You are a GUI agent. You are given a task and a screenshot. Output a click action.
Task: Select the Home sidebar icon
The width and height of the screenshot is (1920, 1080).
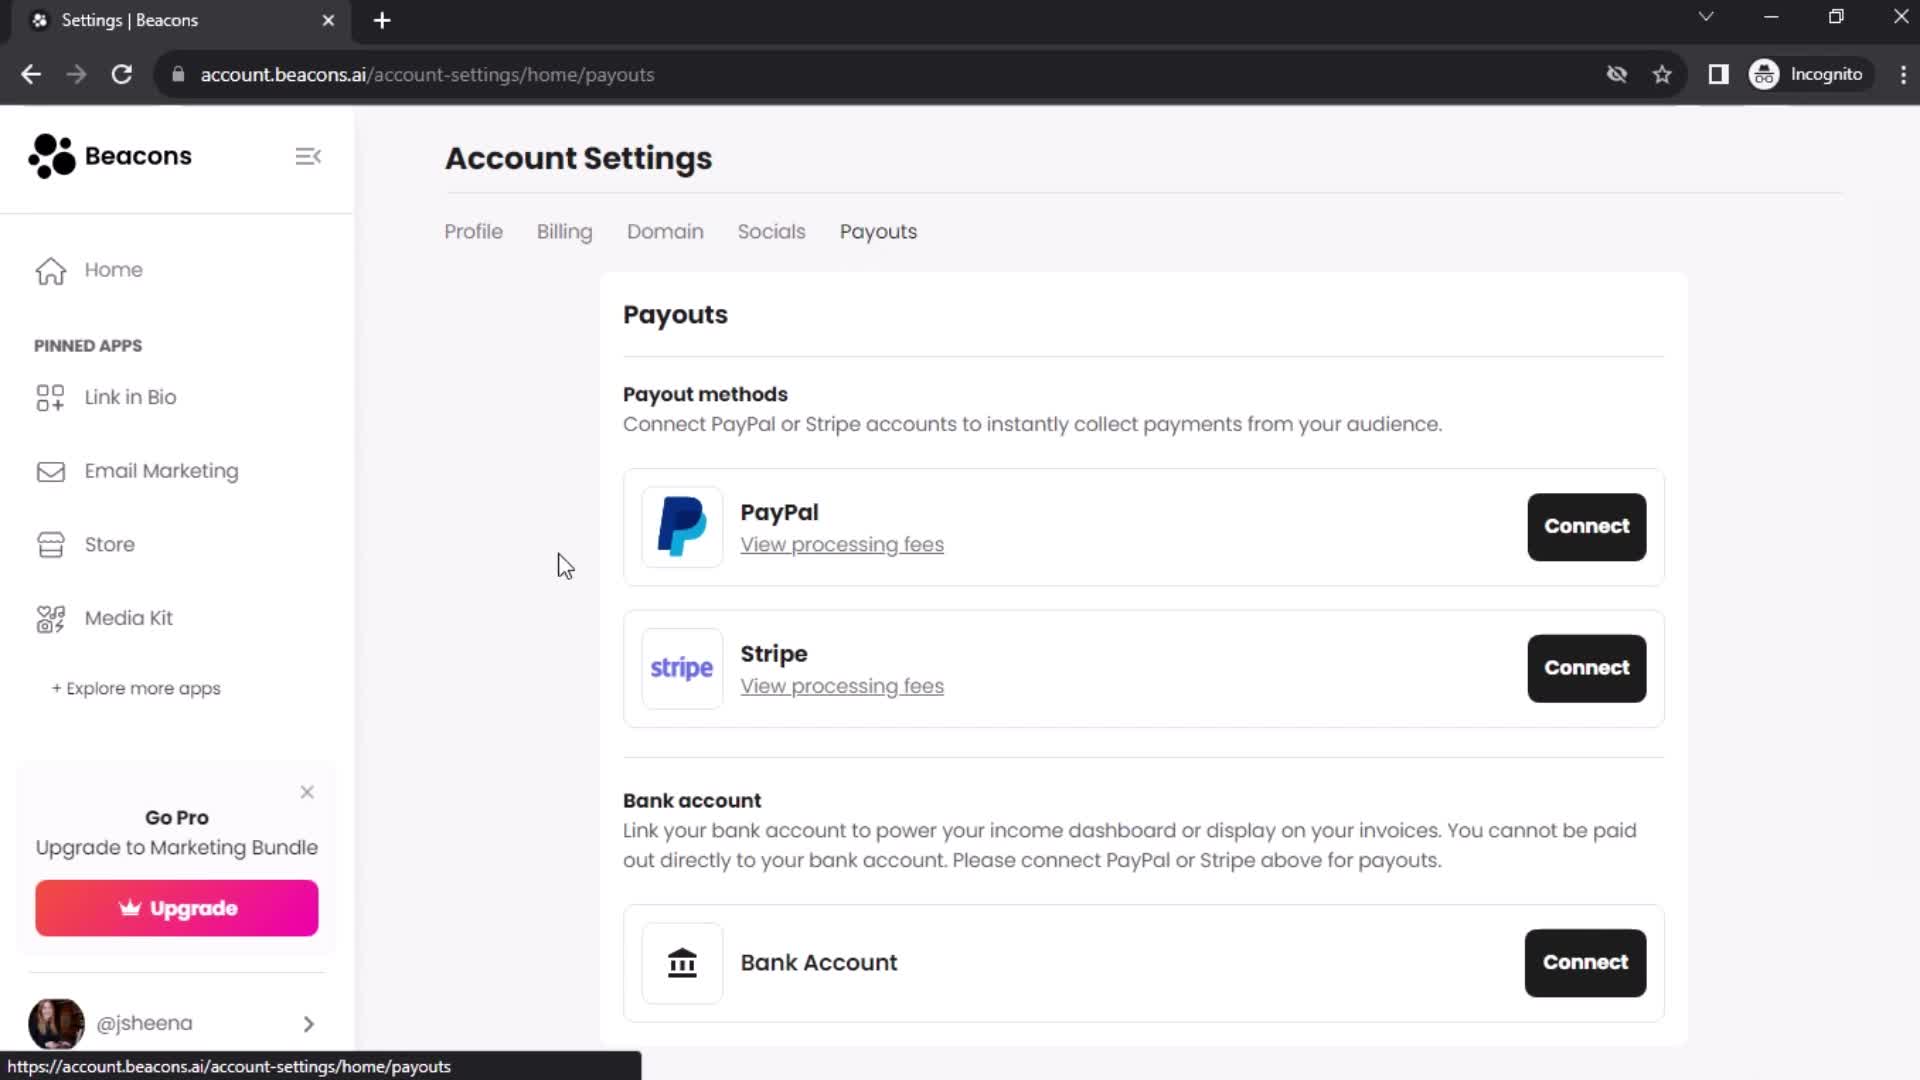click(x=51, y=269)
